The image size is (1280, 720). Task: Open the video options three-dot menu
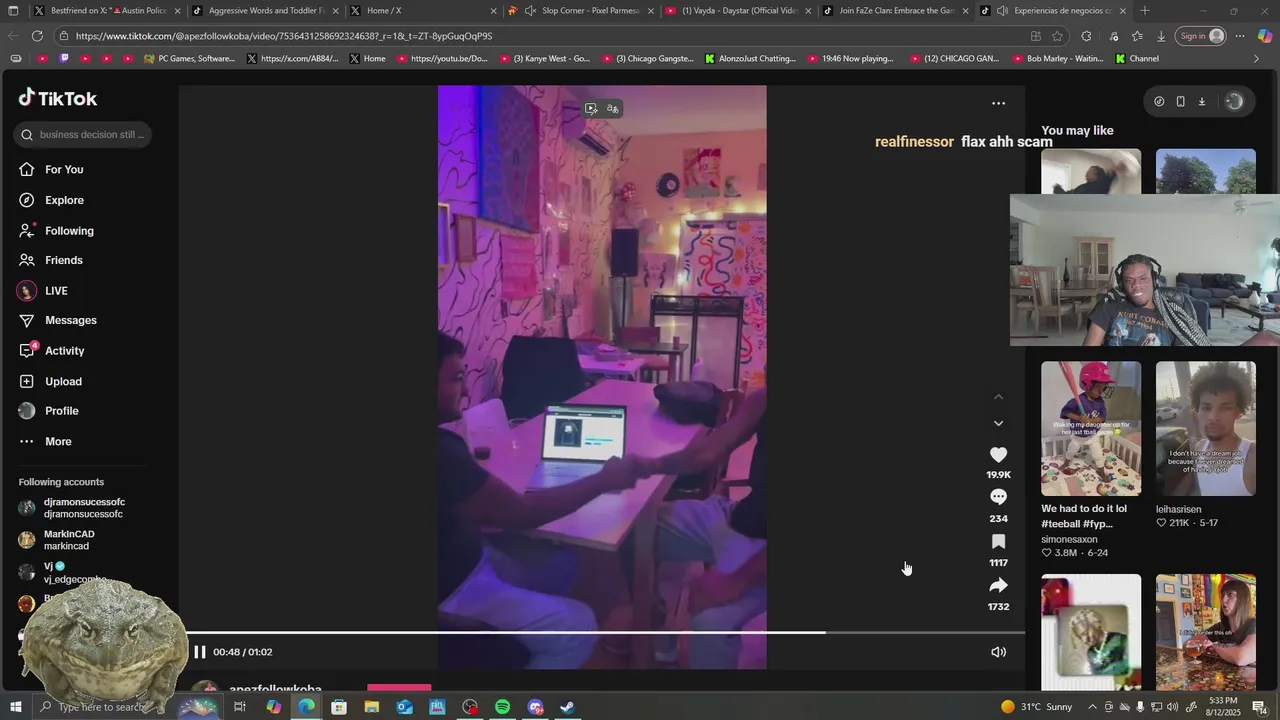[998, 103]
